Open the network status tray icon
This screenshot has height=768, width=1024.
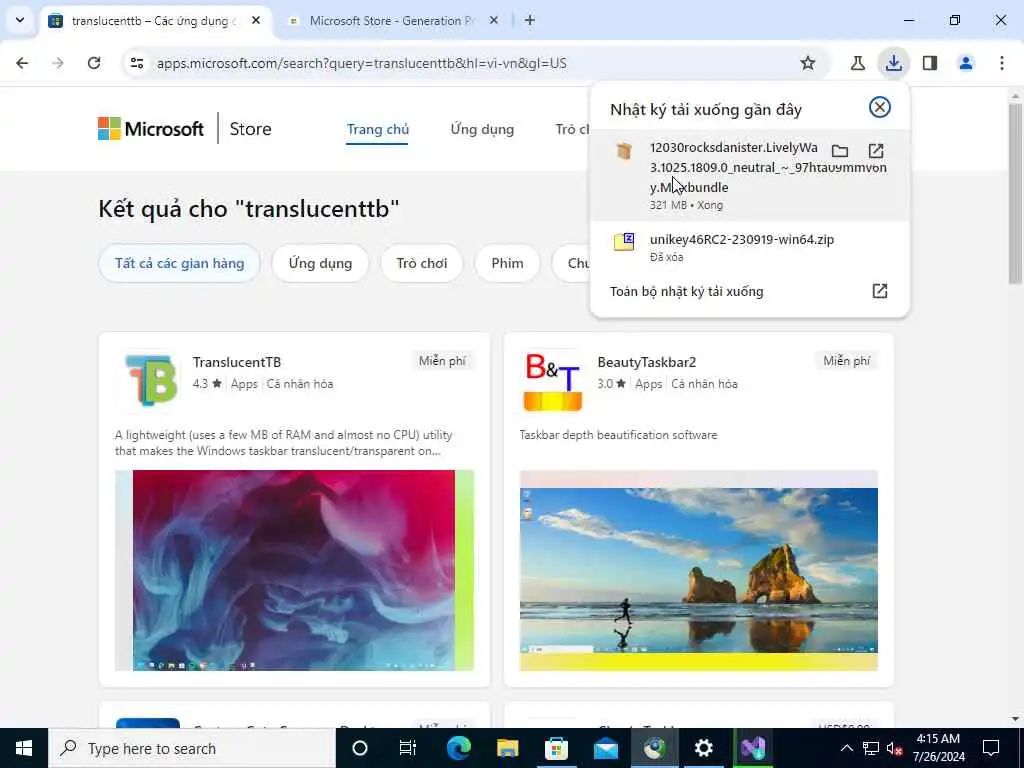pos(871,748)
